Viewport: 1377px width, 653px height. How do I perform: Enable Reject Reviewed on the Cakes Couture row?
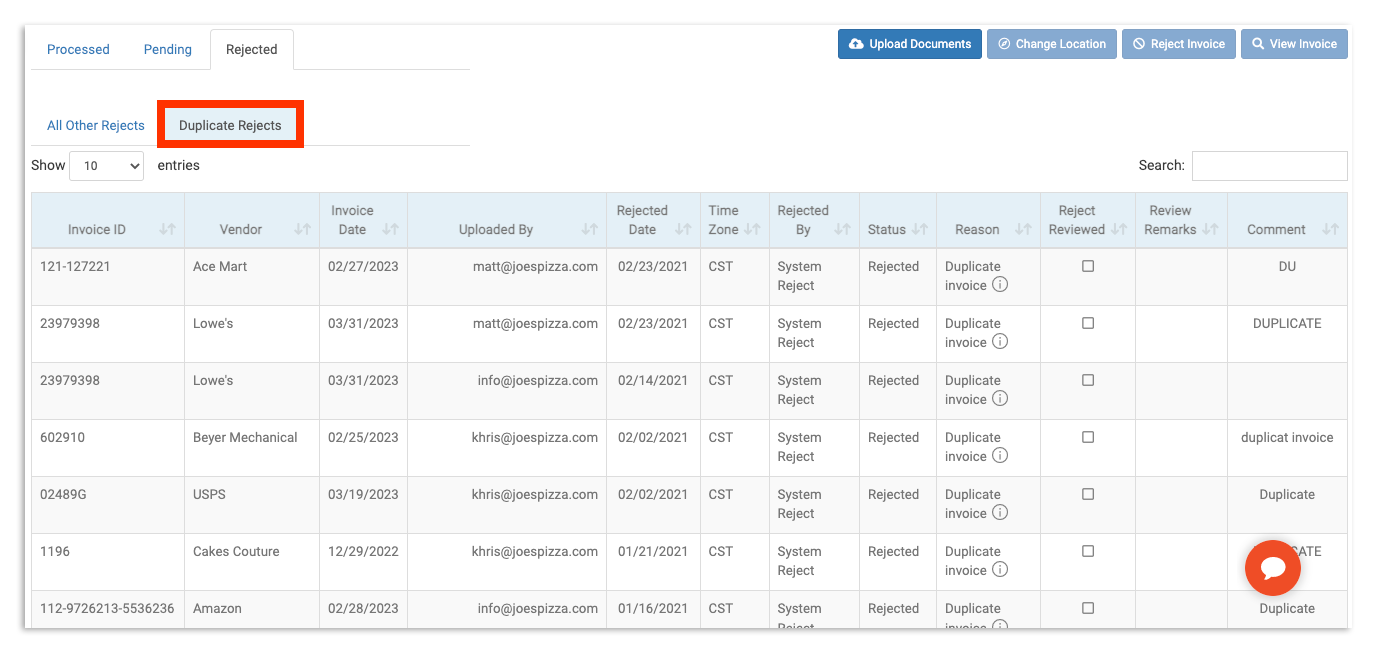click(1086, 551)
